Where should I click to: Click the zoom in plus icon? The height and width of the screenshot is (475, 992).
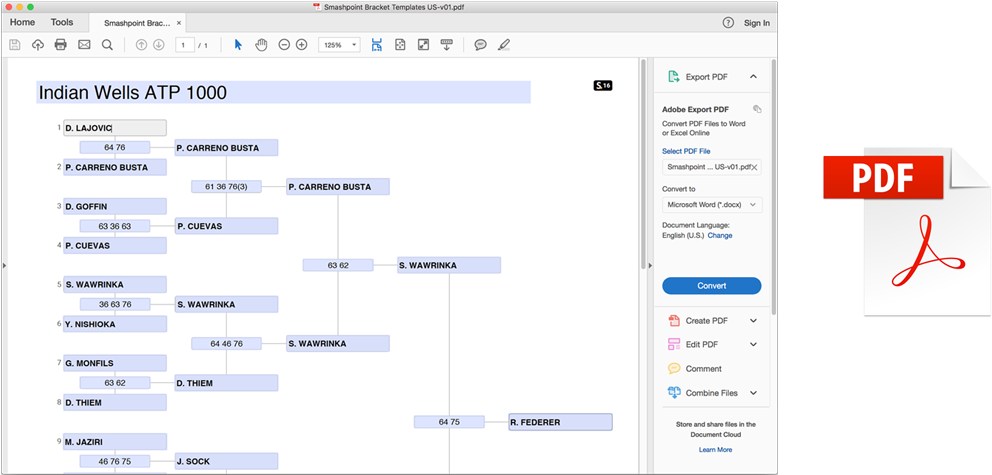pyautogui.click(x=302, y=45)
